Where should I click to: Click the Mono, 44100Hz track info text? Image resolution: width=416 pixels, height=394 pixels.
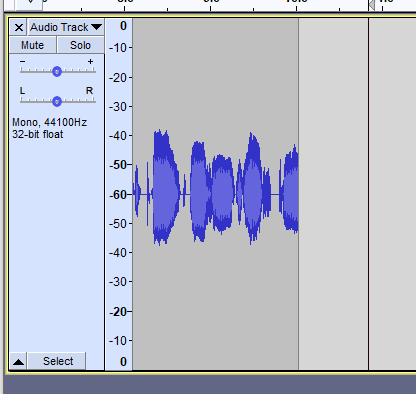[49, 122]
